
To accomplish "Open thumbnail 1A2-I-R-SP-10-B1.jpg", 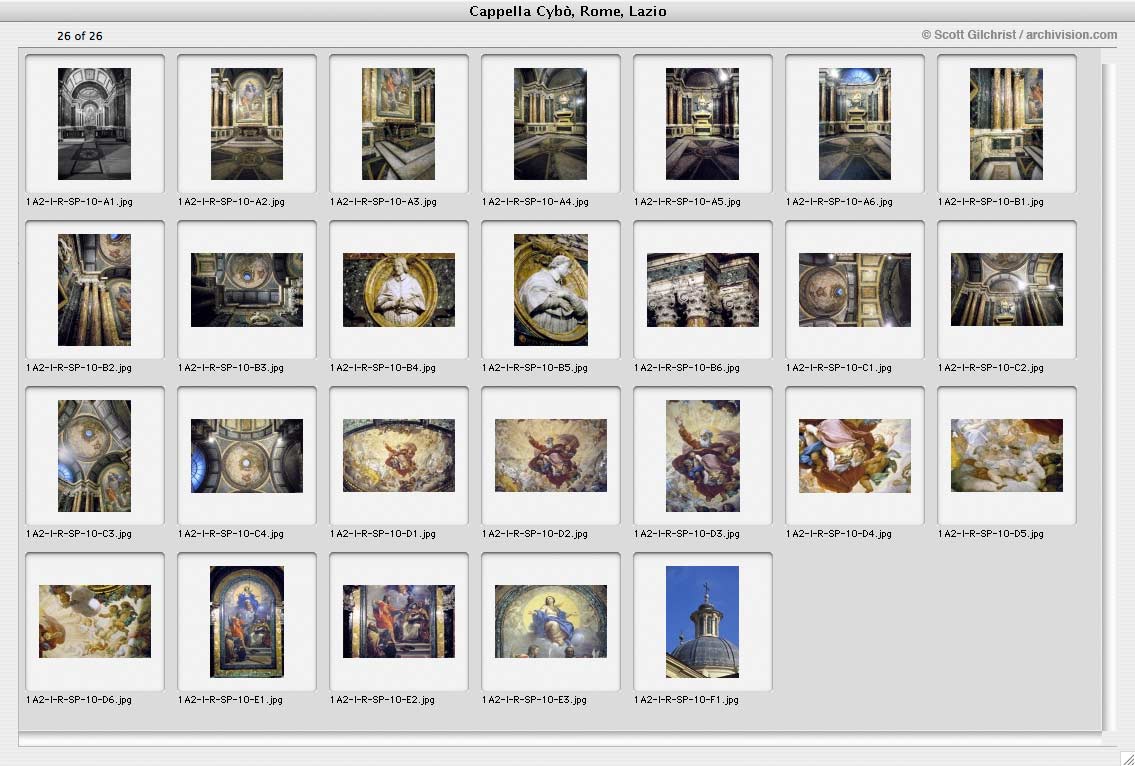I will [1006, 124].
